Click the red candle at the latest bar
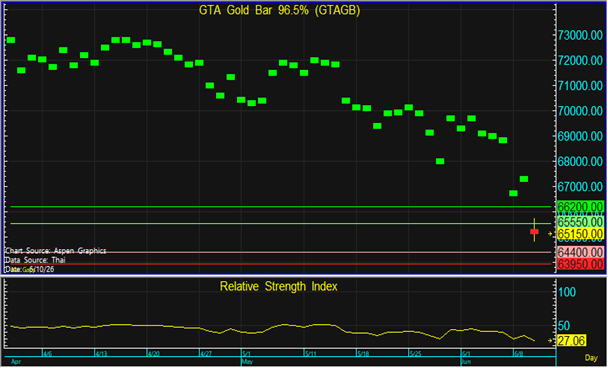The image size is (608, 368). coord(534,232)
